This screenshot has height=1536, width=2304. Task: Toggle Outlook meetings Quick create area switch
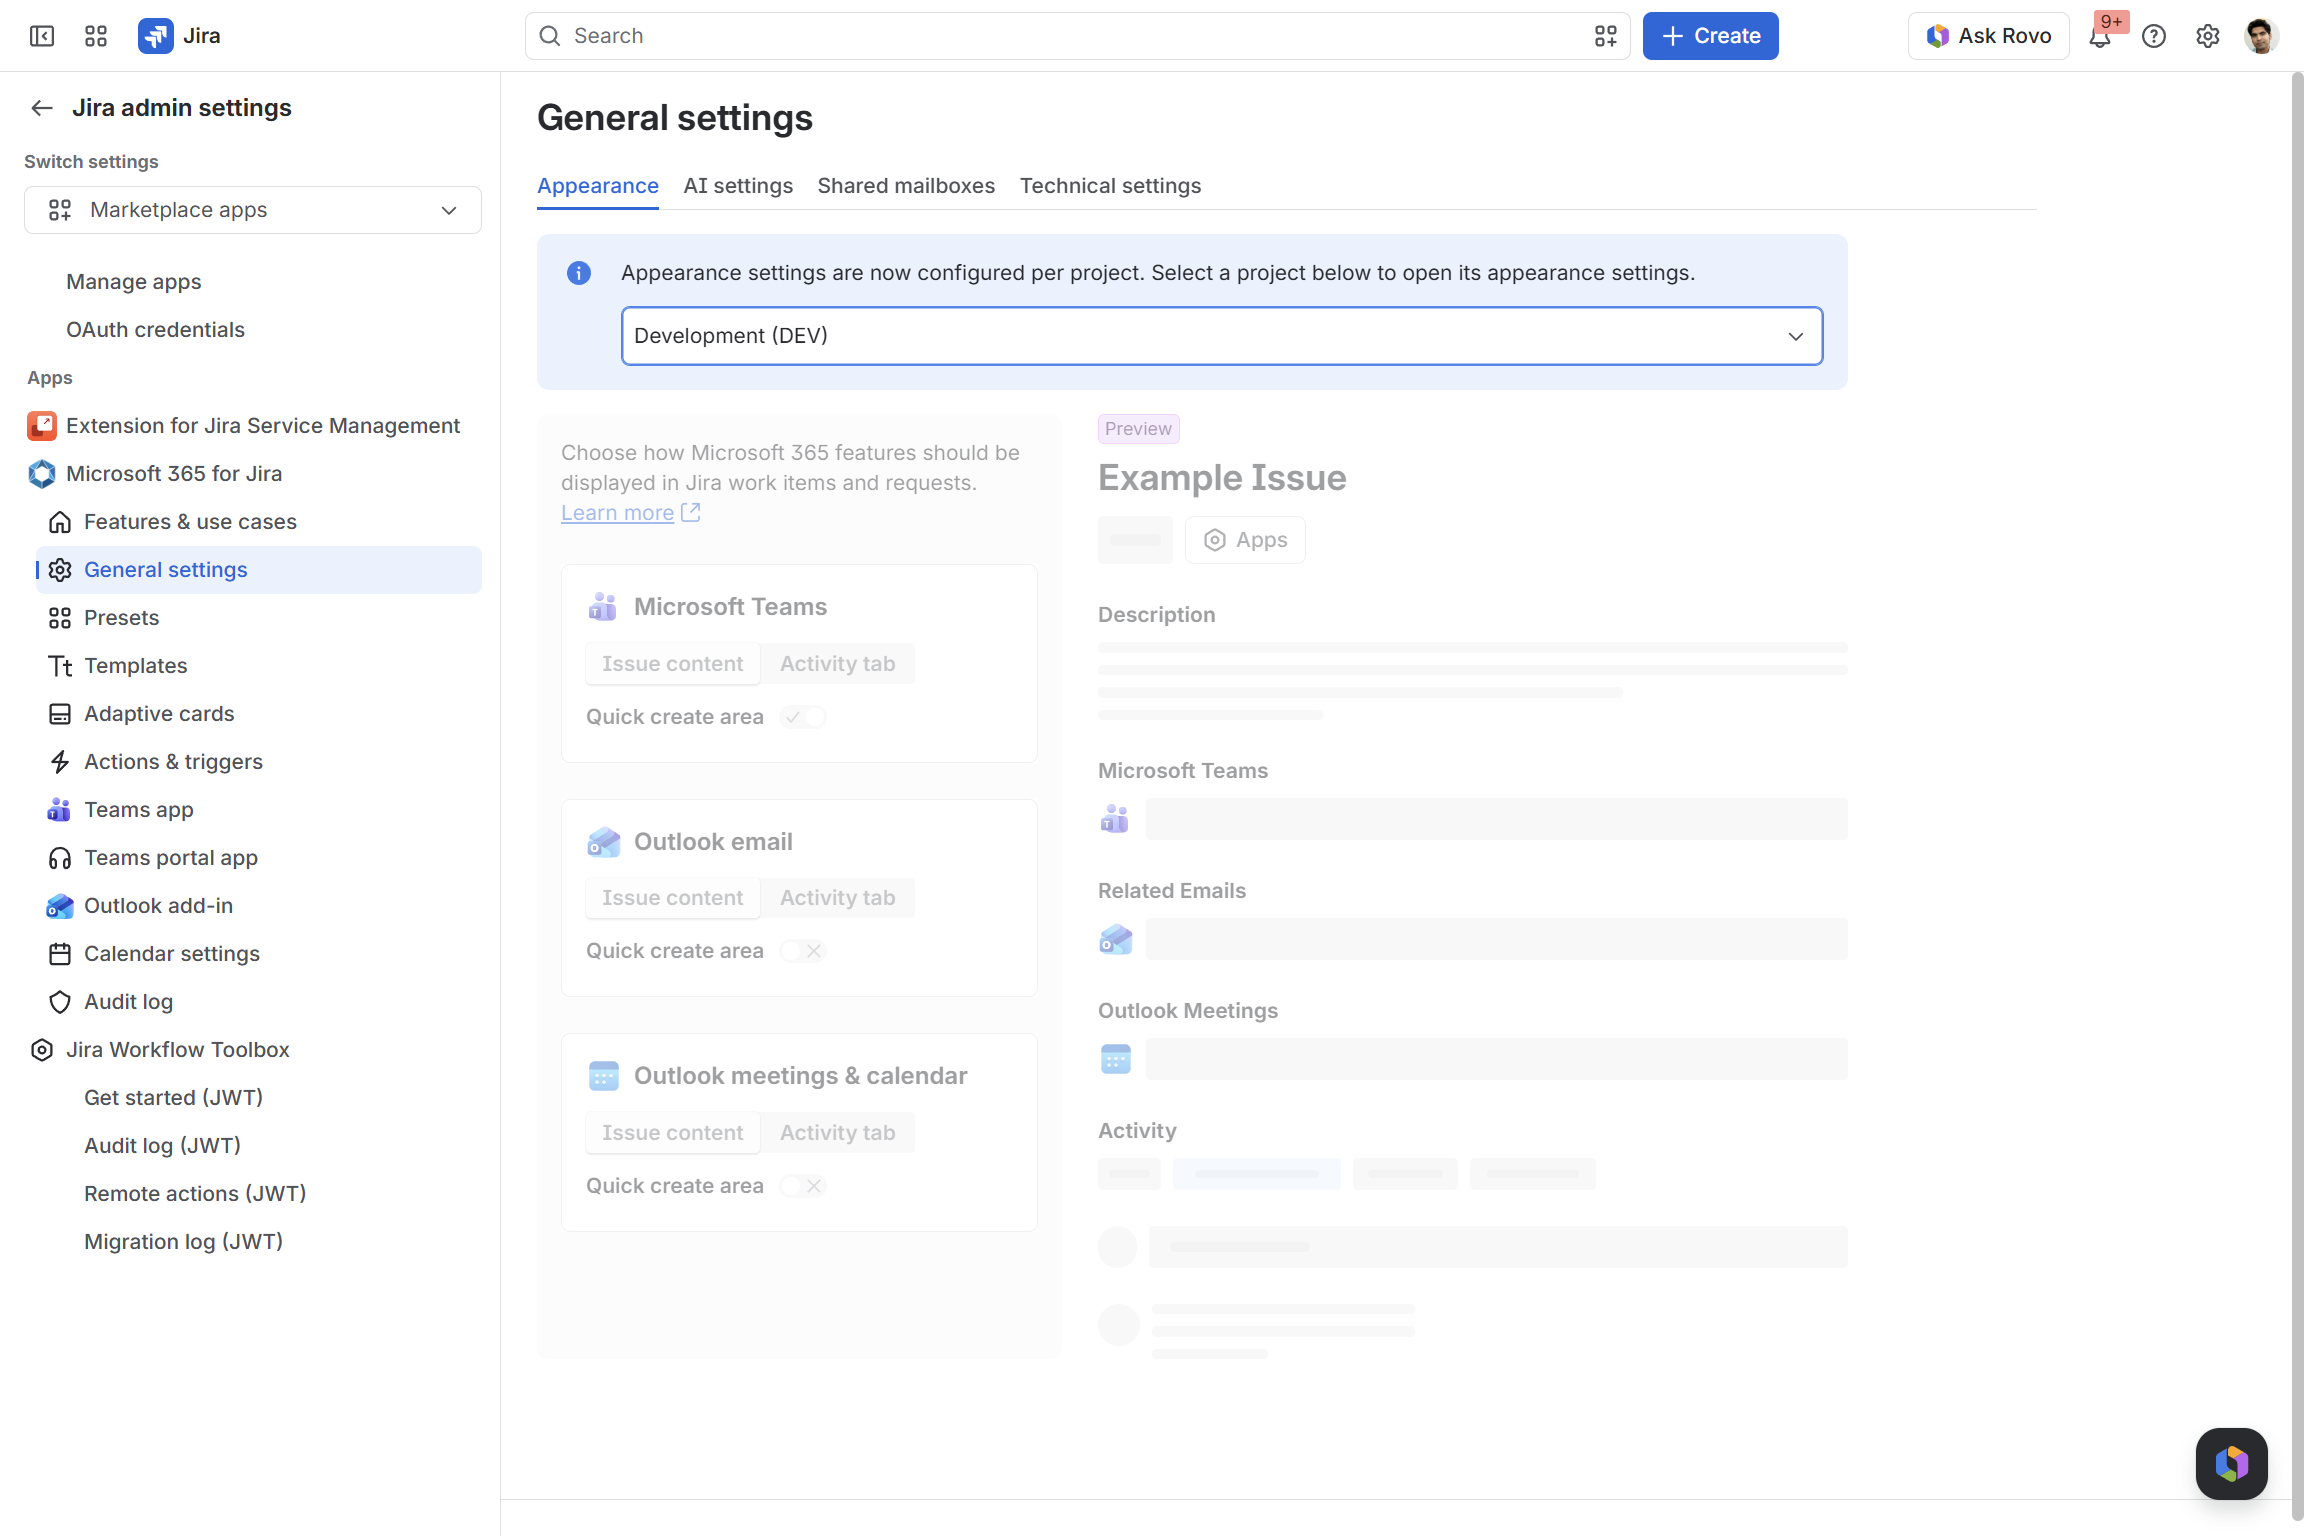pyautogui.click(x=804, y=1186)
